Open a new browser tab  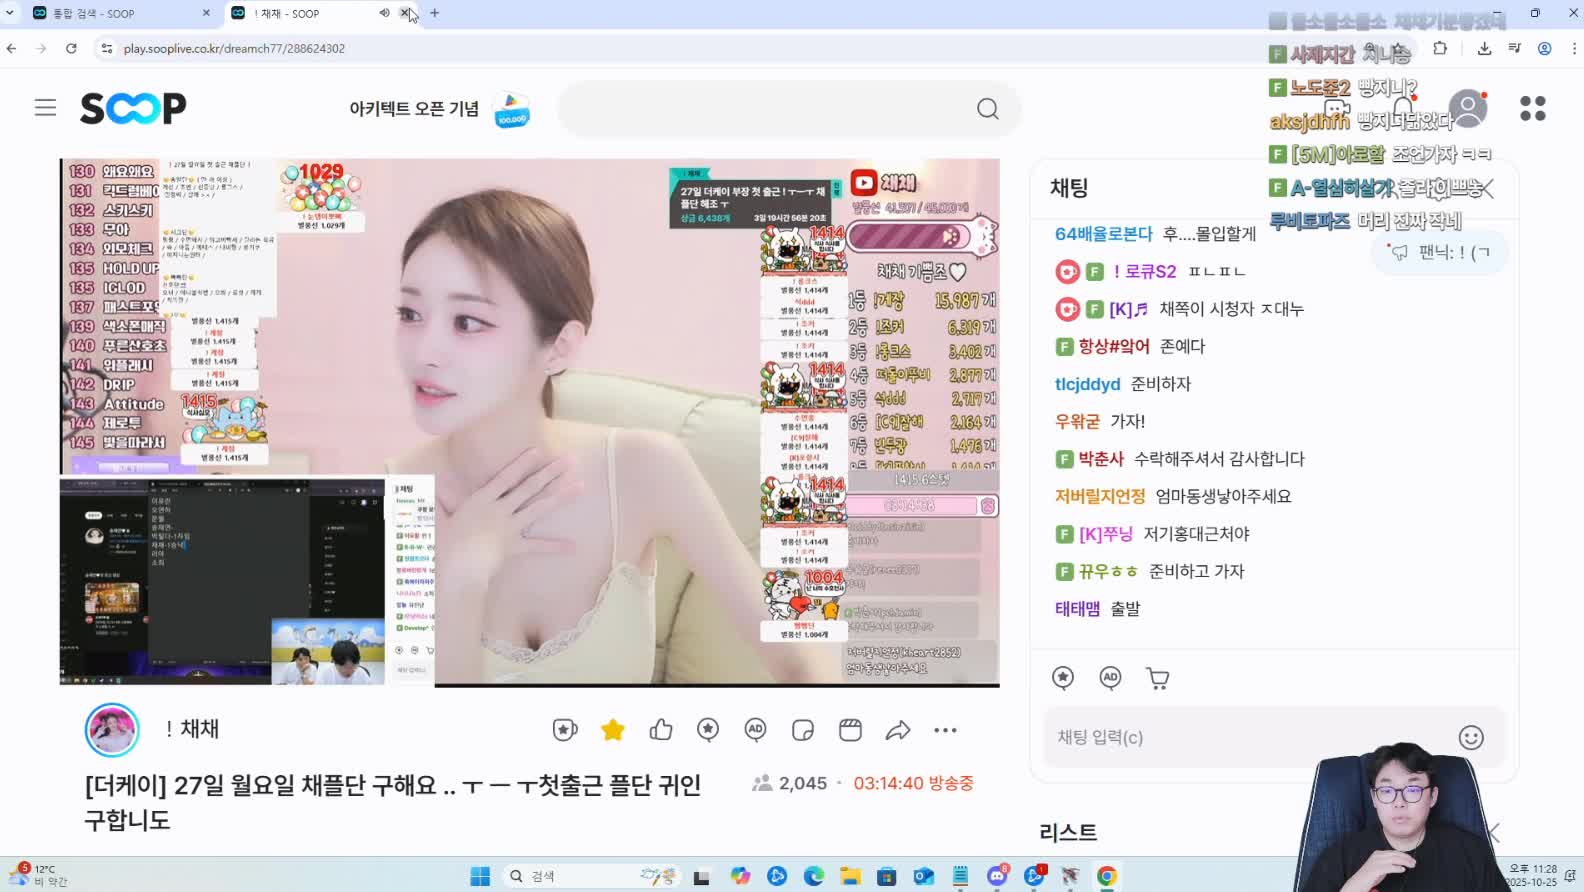pyautogui.click(x=435, y=13)
